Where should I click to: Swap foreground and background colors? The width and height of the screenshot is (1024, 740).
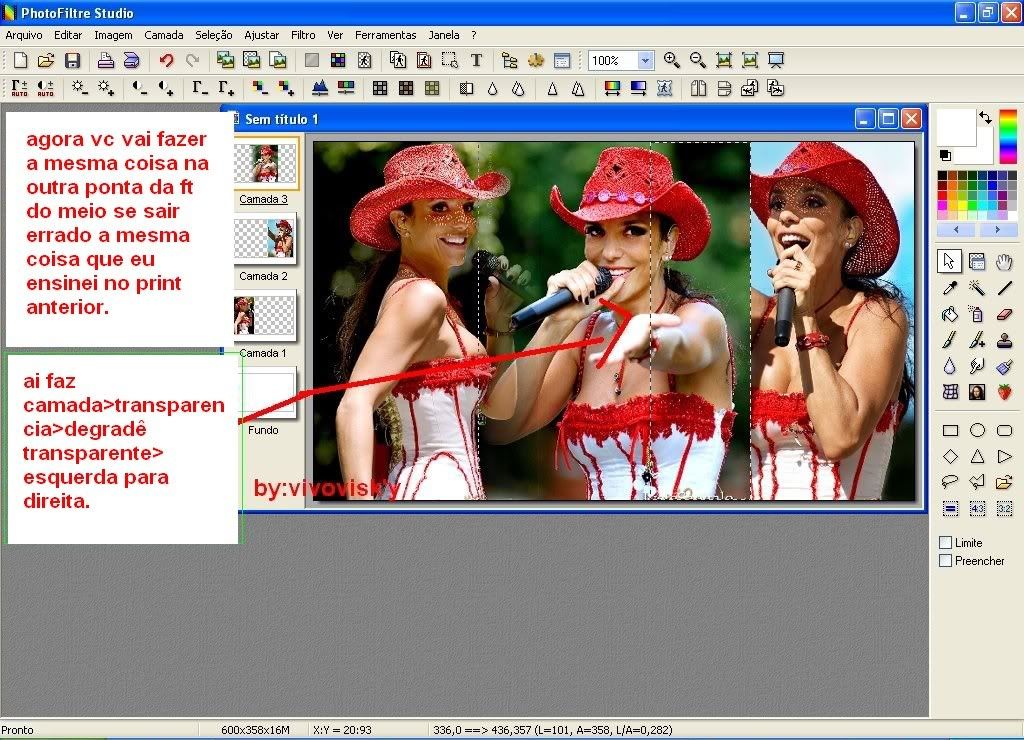985,117
